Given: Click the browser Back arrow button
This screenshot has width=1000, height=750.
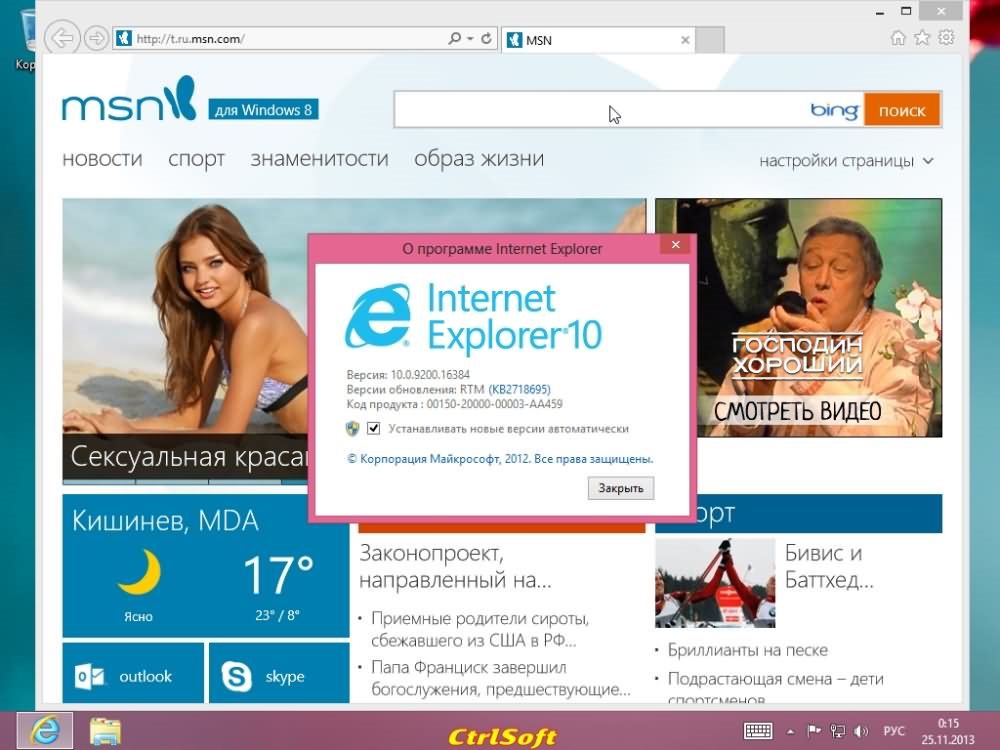Looking at the screenshot, I should coord(63,38).
